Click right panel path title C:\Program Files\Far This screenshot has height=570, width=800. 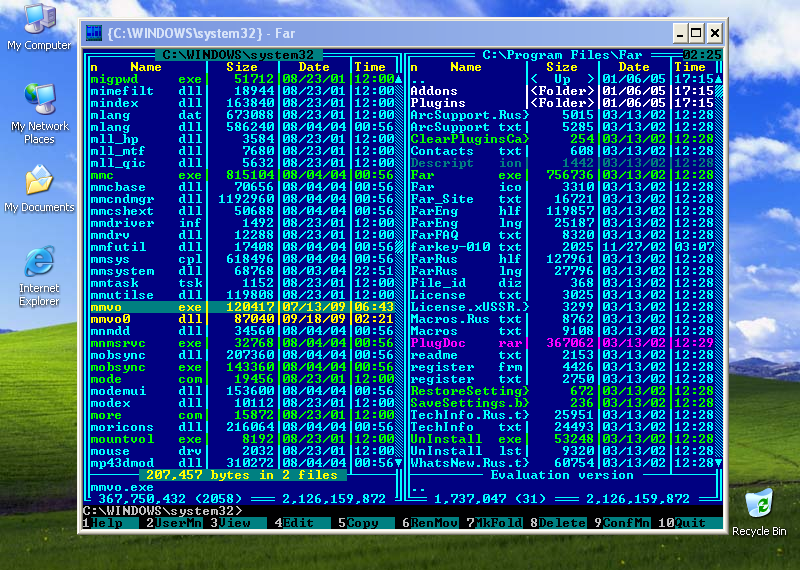562,55
